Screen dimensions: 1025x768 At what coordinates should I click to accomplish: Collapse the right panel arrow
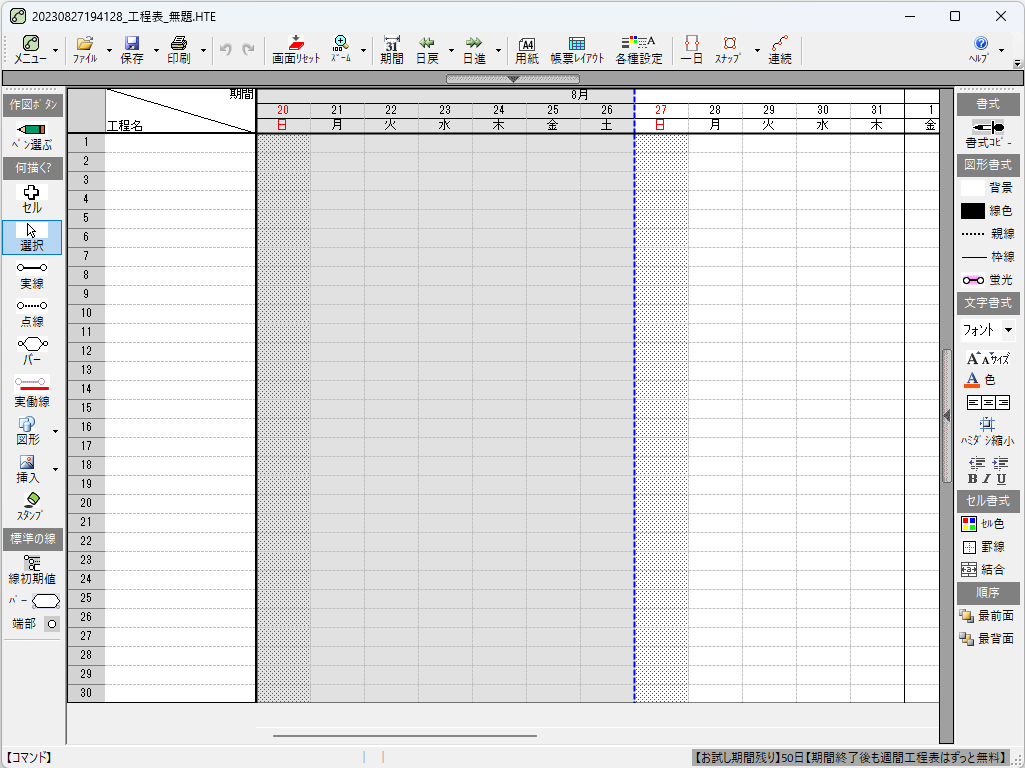947,416
